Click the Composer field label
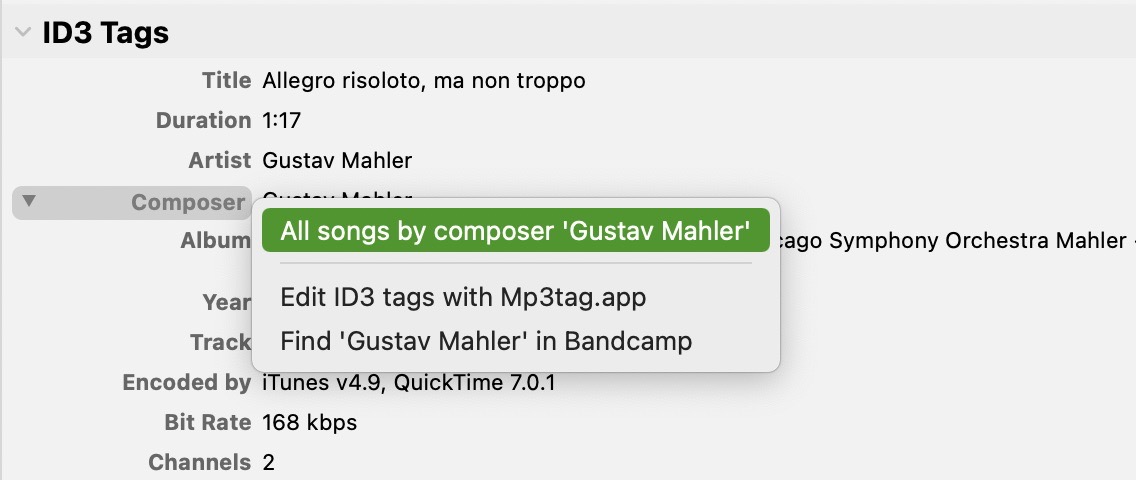Screen dimensions: 1136x480 click(188, 202)
